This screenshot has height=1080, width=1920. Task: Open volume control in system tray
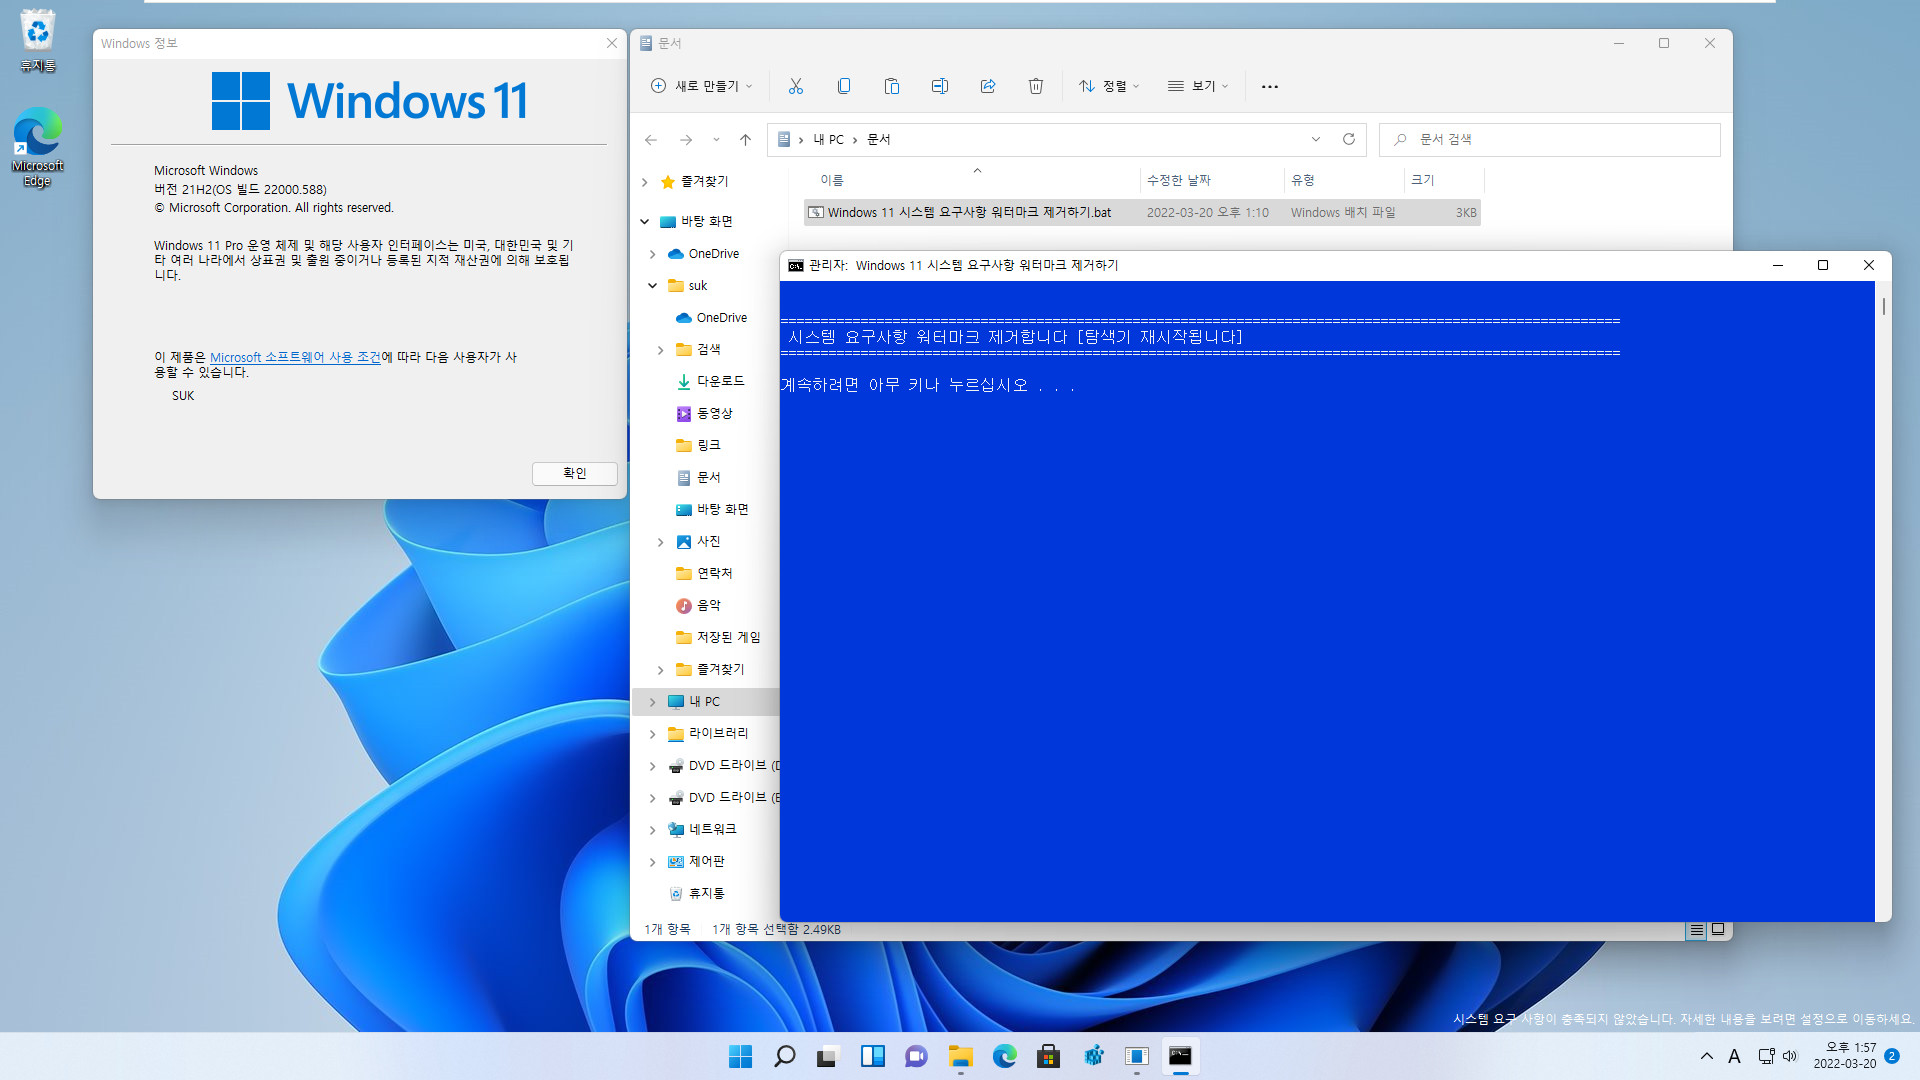[x=1790, y=1056]
